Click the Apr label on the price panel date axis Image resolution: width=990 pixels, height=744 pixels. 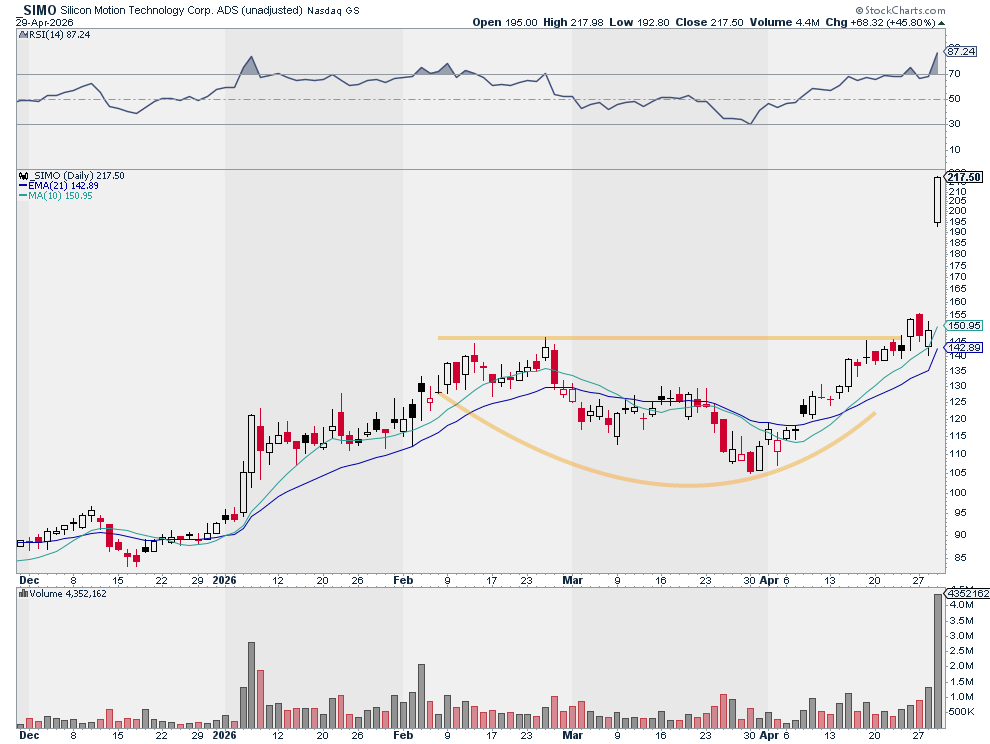[768, 580]
